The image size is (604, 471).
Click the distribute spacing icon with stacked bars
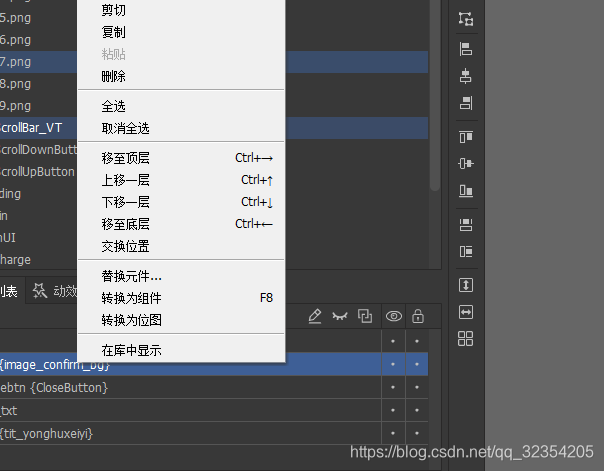pos(466,225)
